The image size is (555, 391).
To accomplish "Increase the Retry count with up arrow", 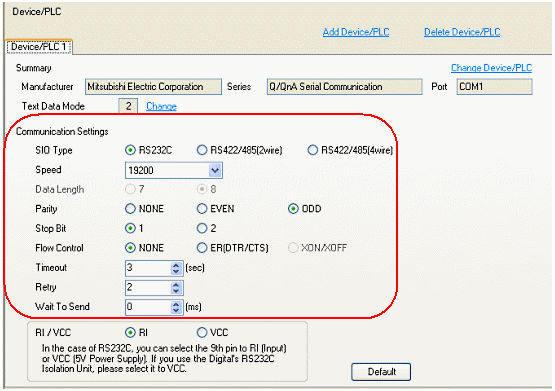I will [x=176, y=284].
